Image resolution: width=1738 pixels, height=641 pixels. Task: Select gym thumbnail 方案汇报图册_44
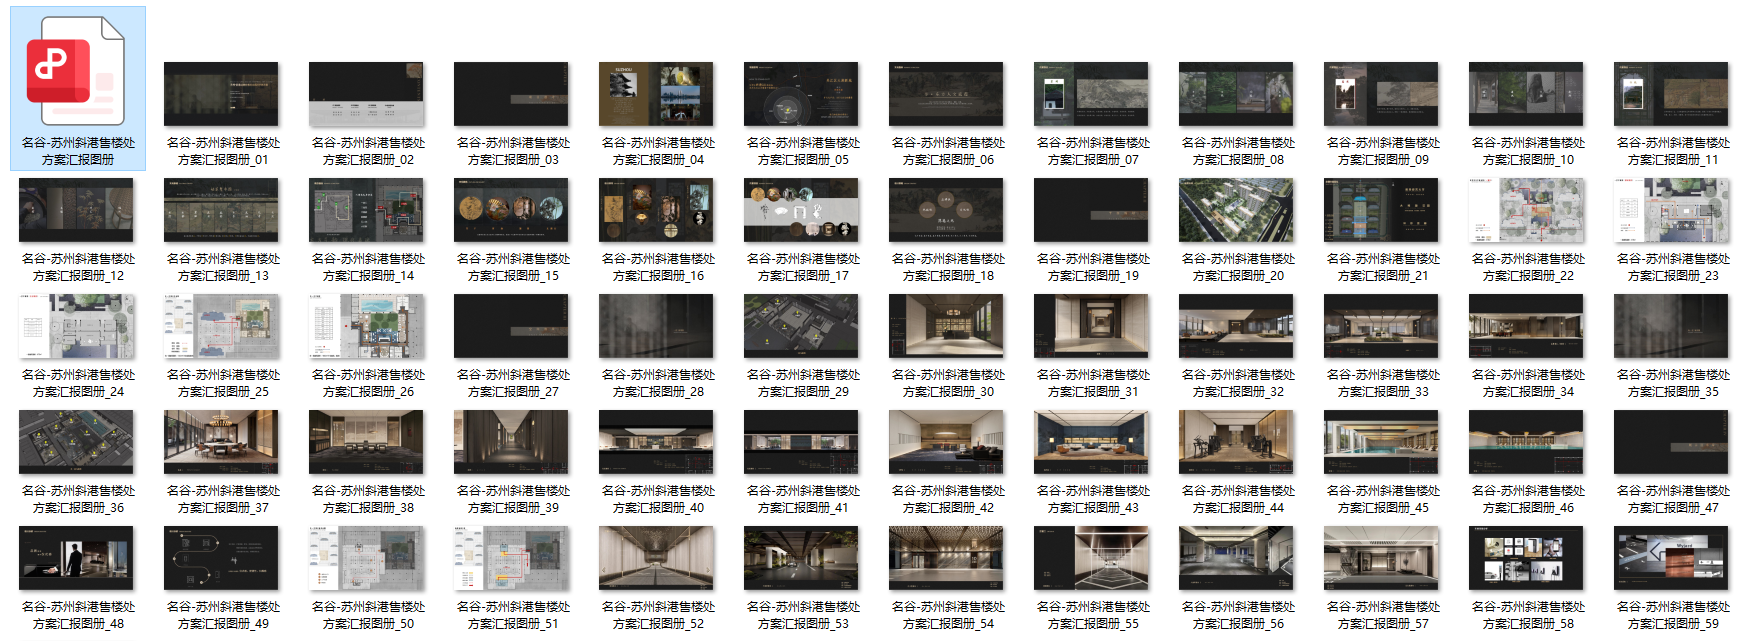tap(1236, 442)
